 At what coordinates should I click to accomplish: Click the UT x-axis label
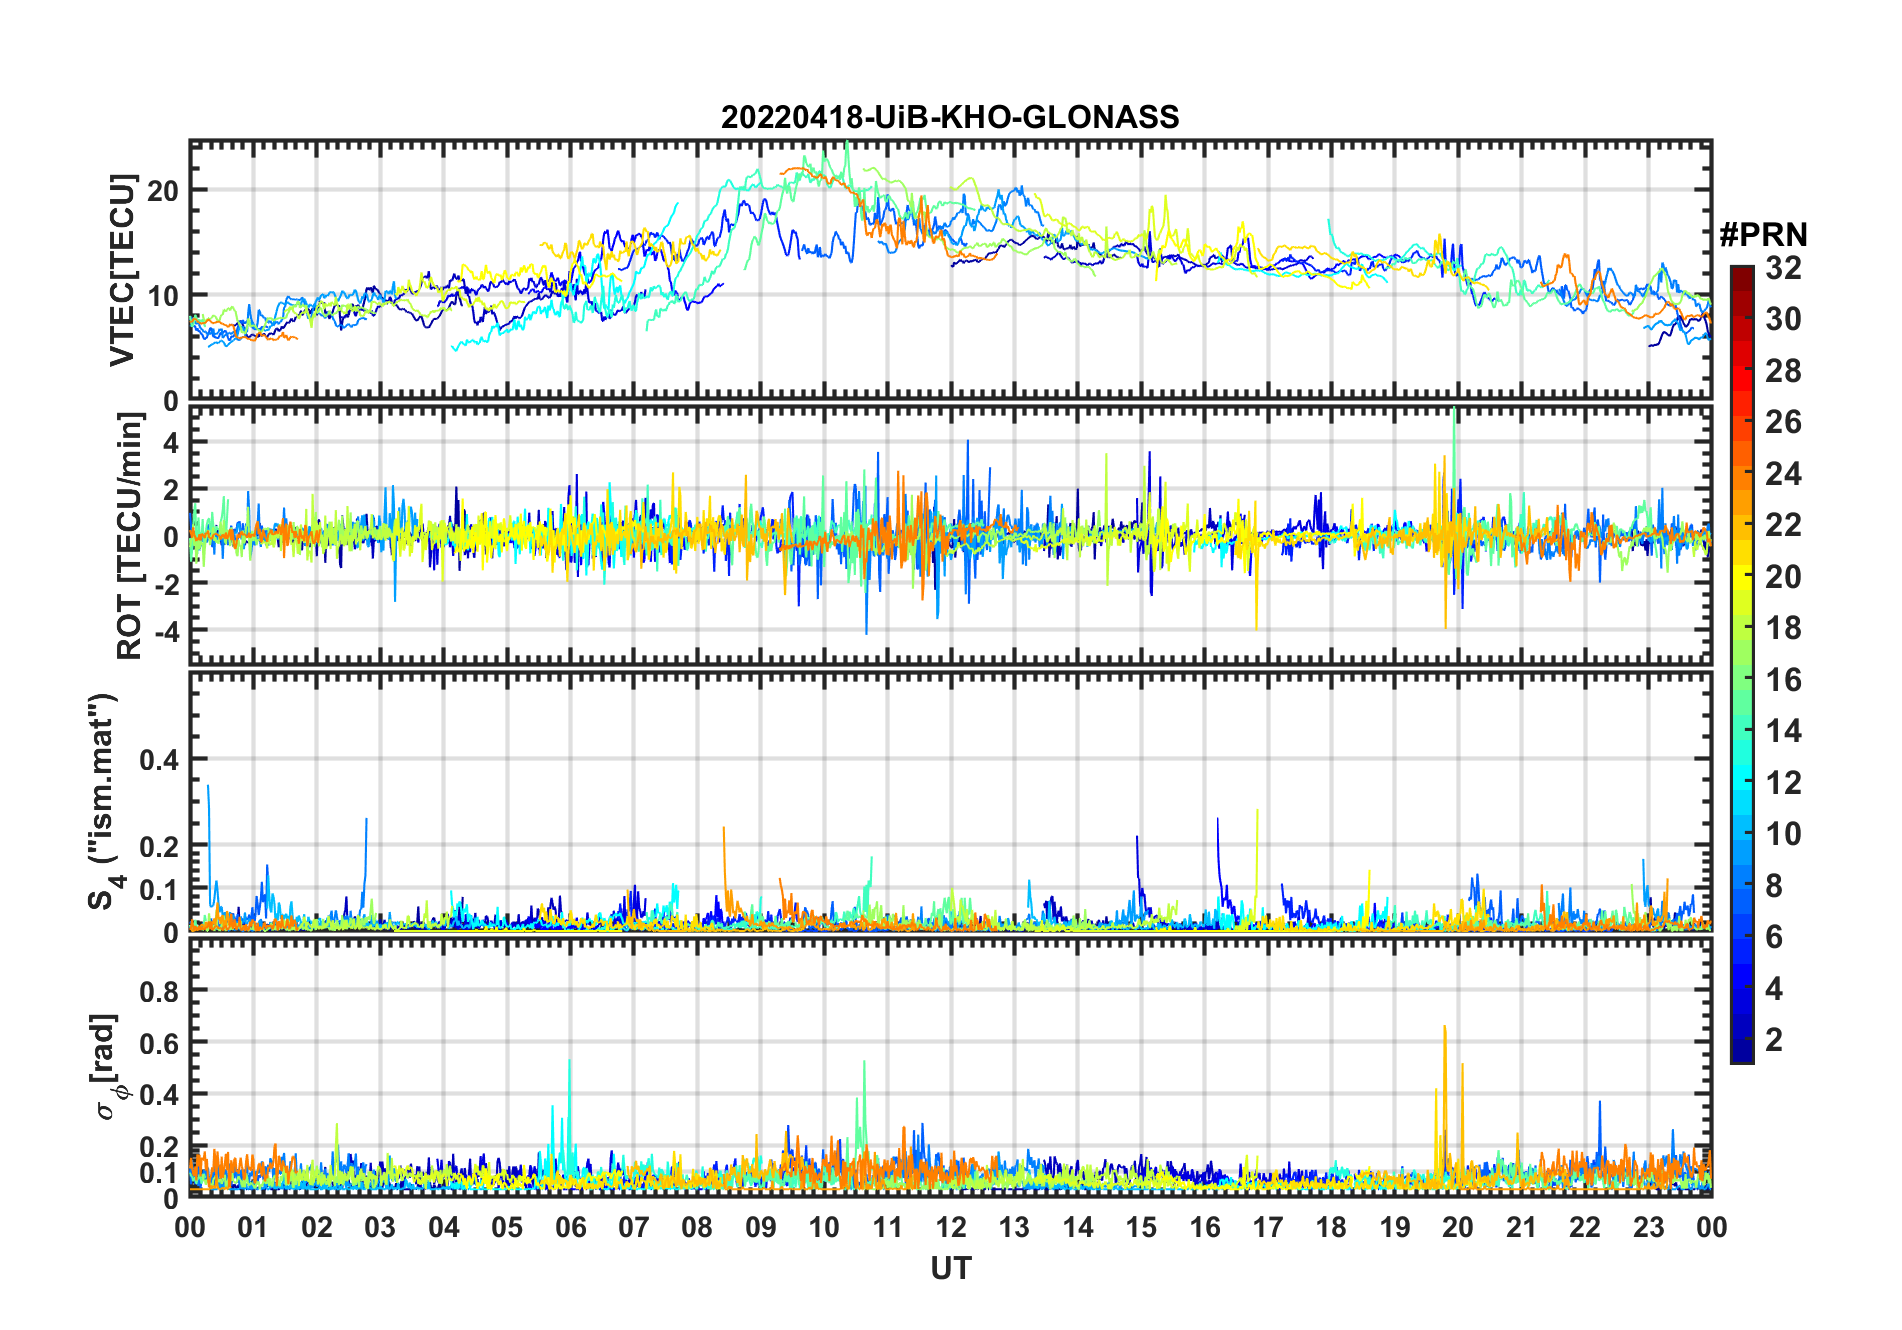point(950,1268)
